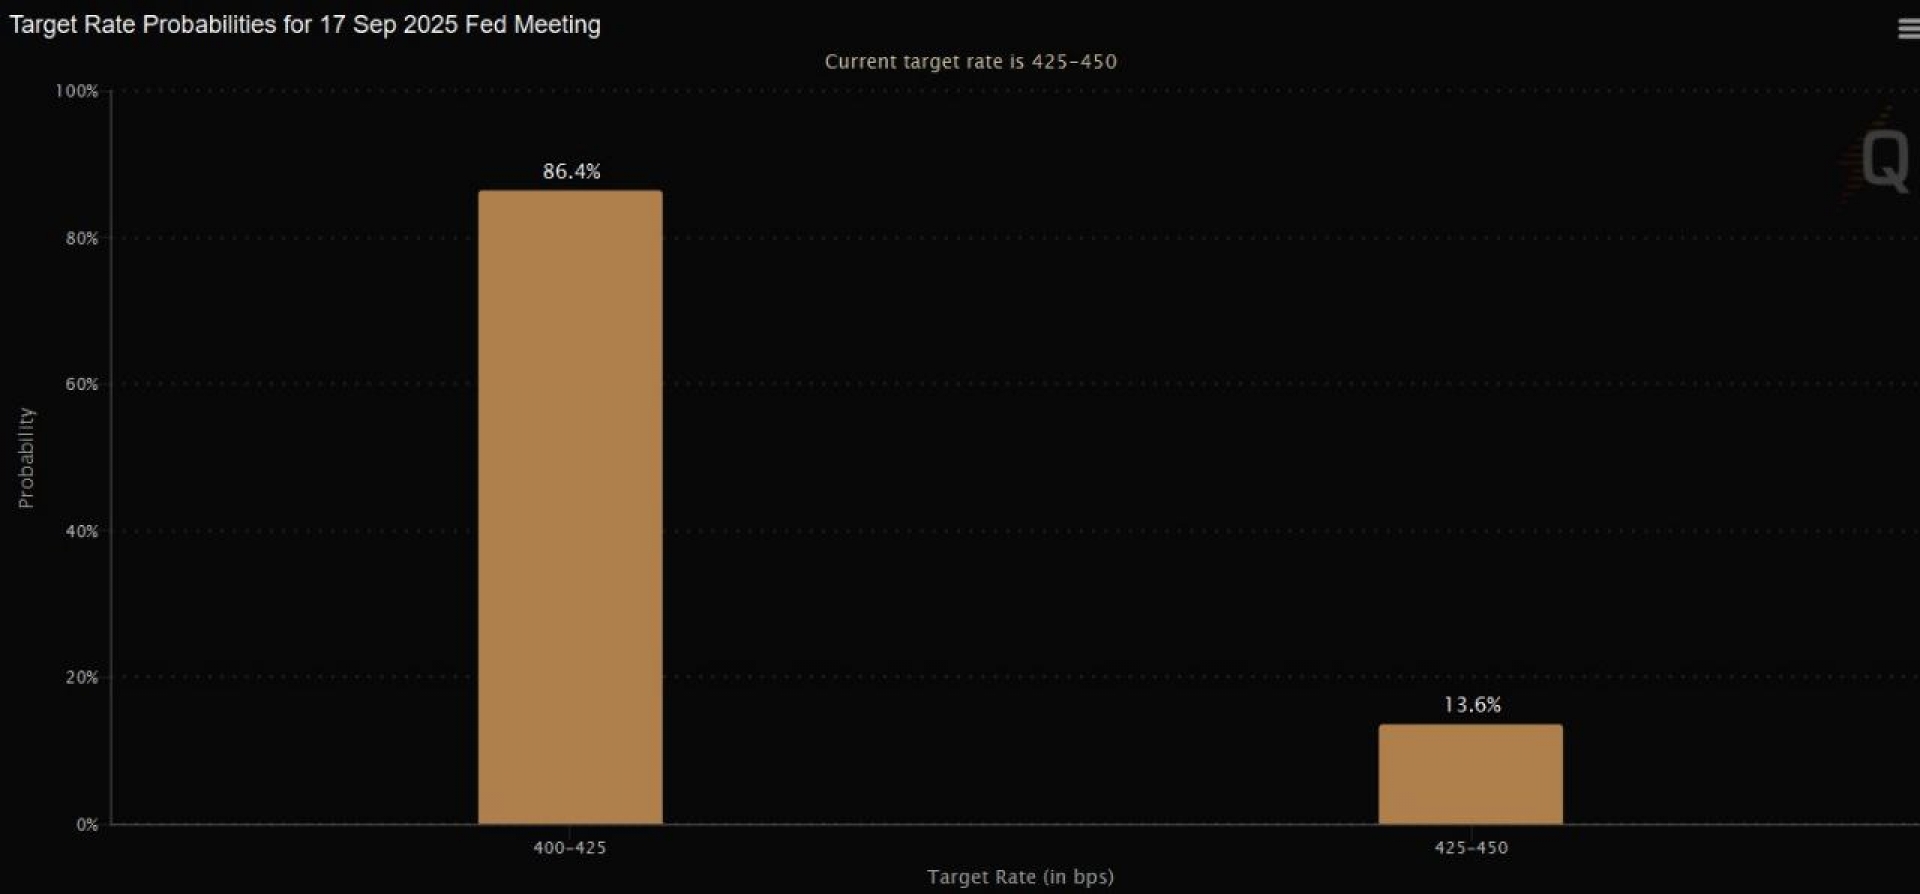The image size is (1920, 894).
Task: Click the 400-425 x-axis tick label
Action: tap(569, 848)
